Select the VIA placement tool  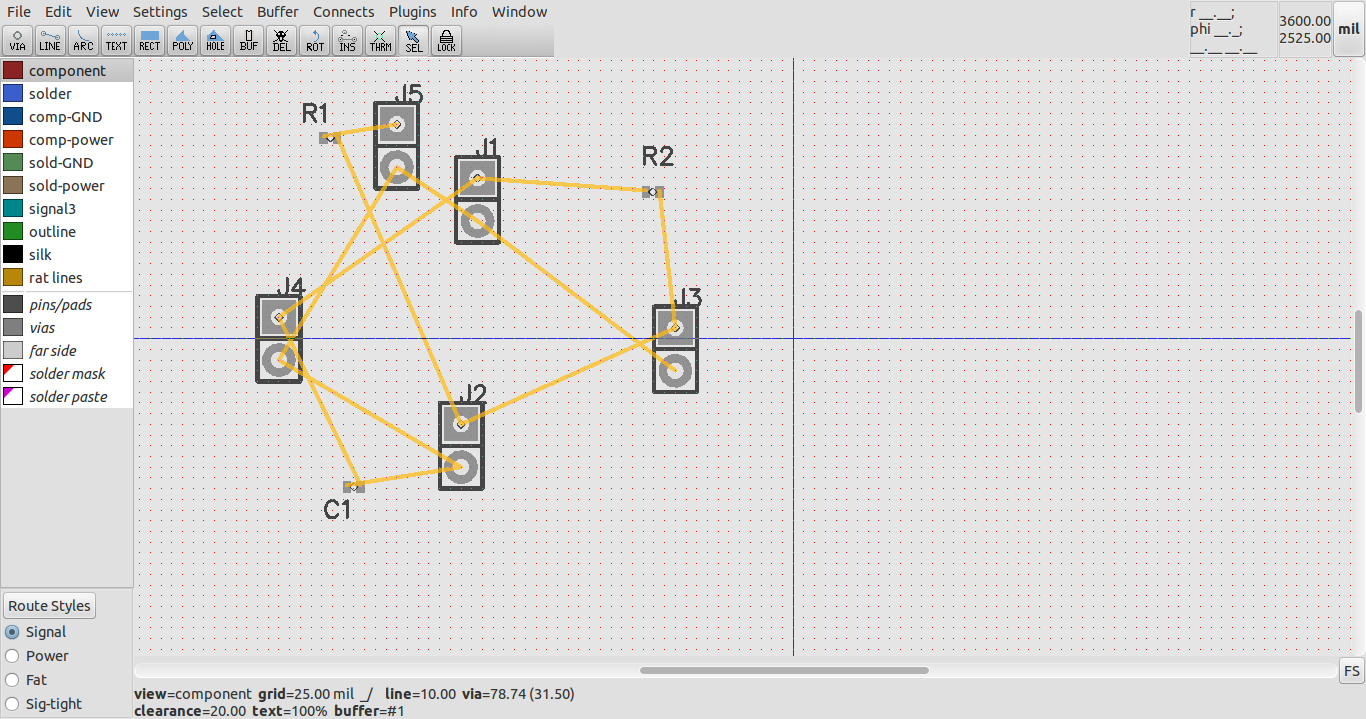(x=17, y=40)
